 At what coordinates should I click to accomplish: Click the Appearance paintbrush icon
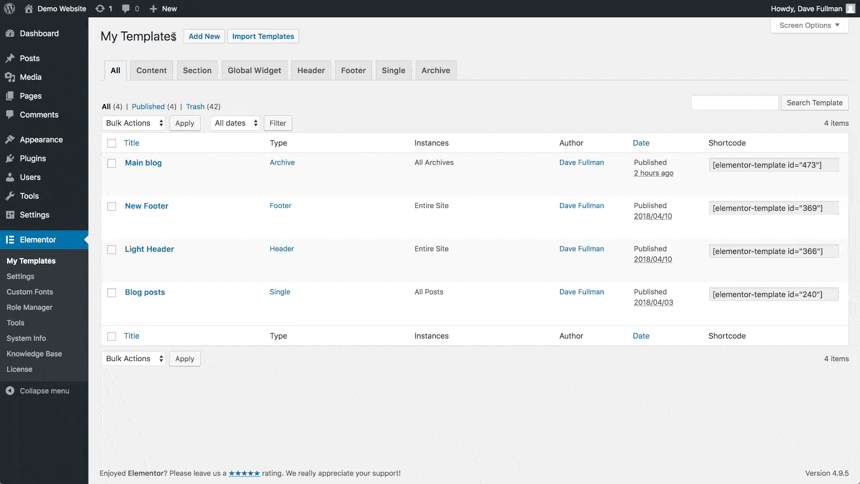pyautogui.click(x=10, y=140)
